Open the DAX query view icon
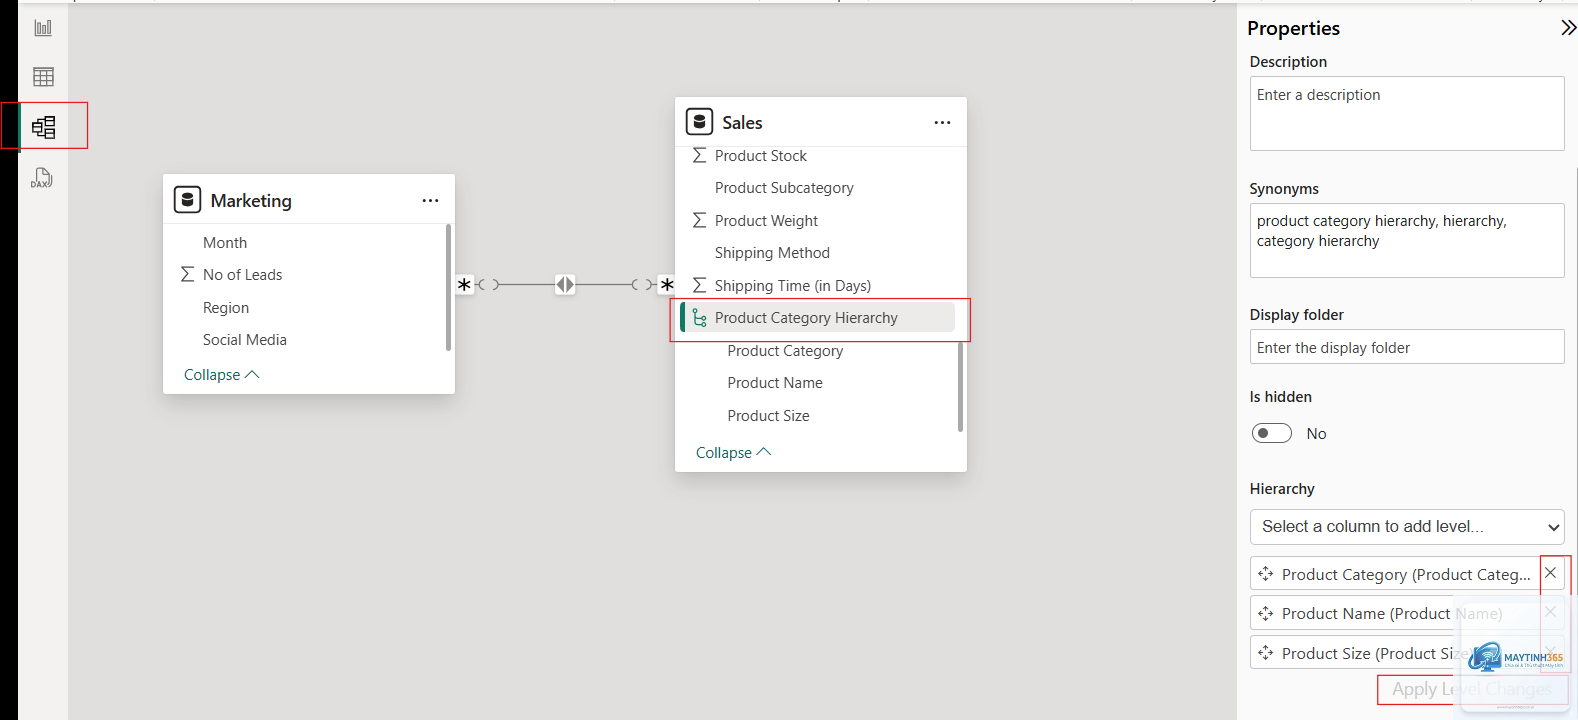This screenshot has width=1578, height=720. pyautogui.click(x=42, y=178)
